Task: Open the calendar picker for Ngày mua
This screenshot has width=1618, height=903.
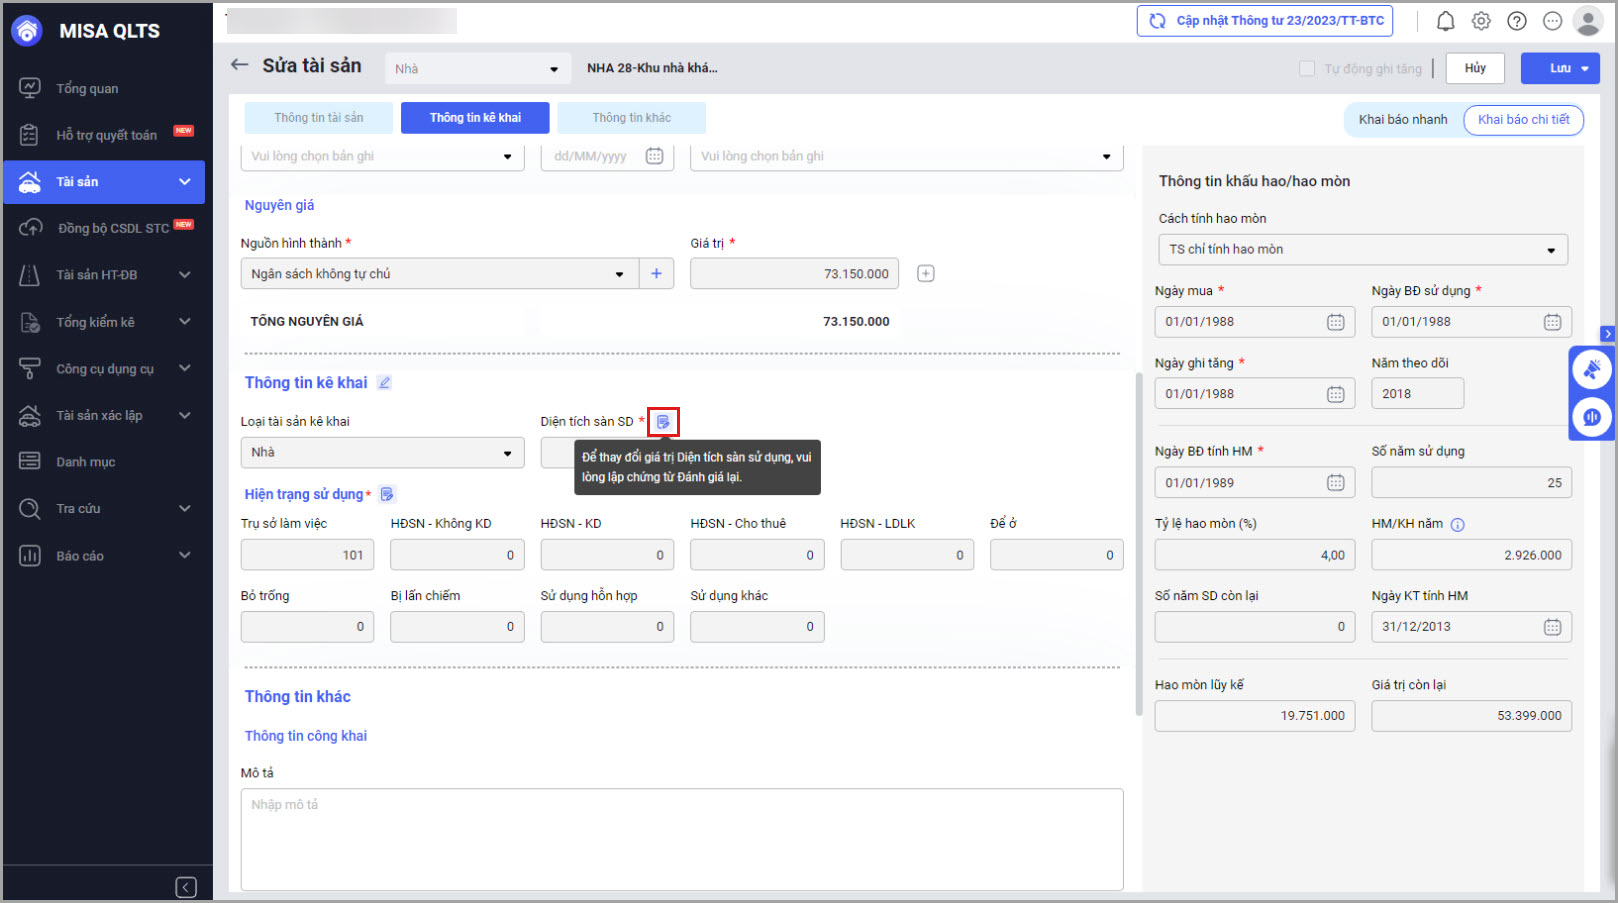Action: [1335, 322]
